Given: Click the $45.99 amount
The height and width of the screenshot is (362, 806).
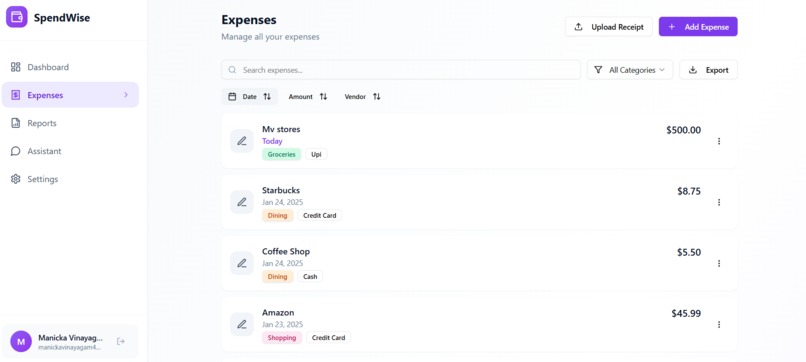Looking at the screenshot, I should [x=686, y=314].
